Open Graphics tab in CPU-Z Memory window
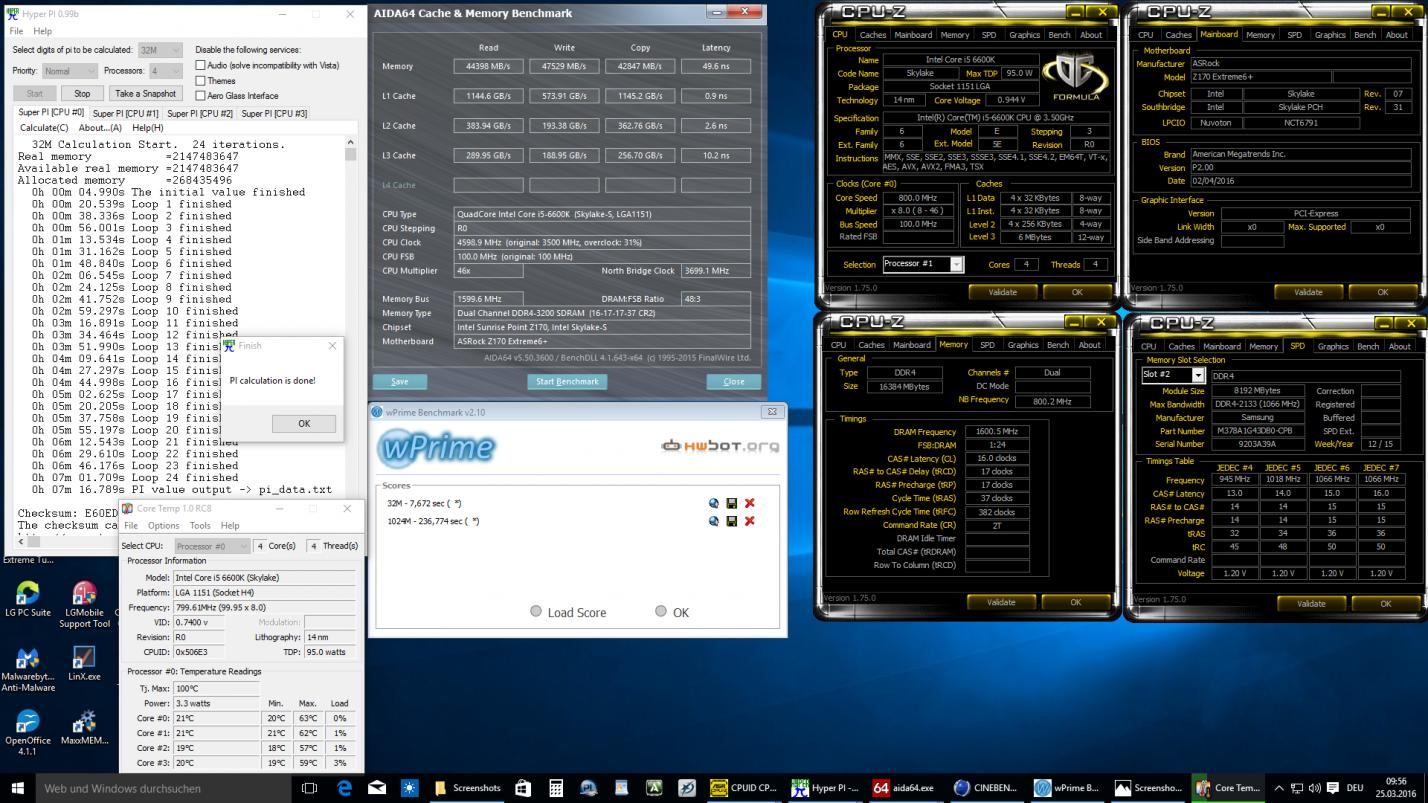The width and height of the screenshot is (1428, 803). (x=1023, y=344)
